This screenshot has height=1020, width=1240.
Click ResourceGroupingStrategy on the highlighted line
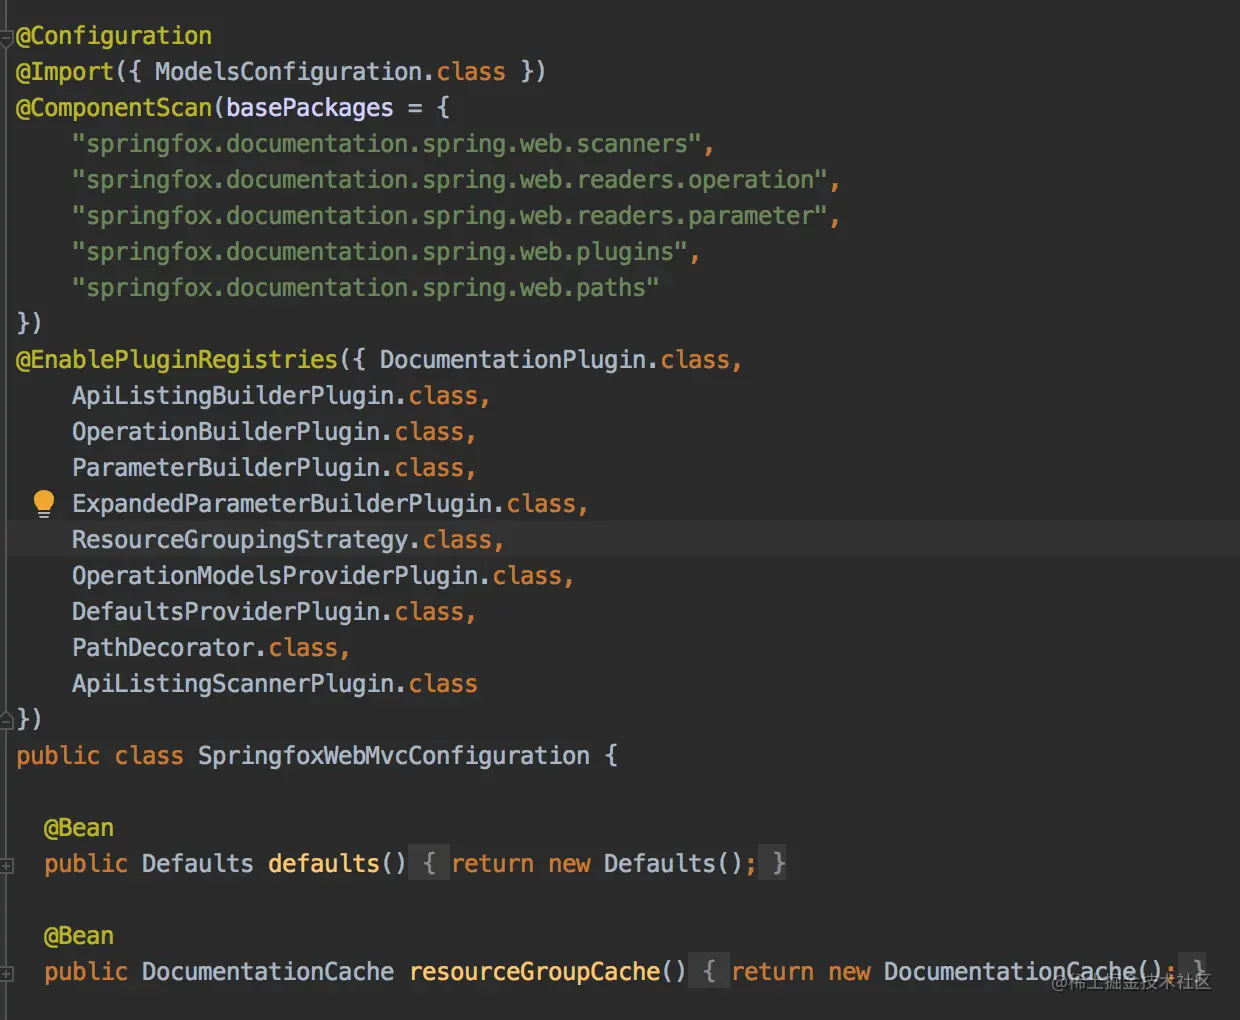coord(239,540)
